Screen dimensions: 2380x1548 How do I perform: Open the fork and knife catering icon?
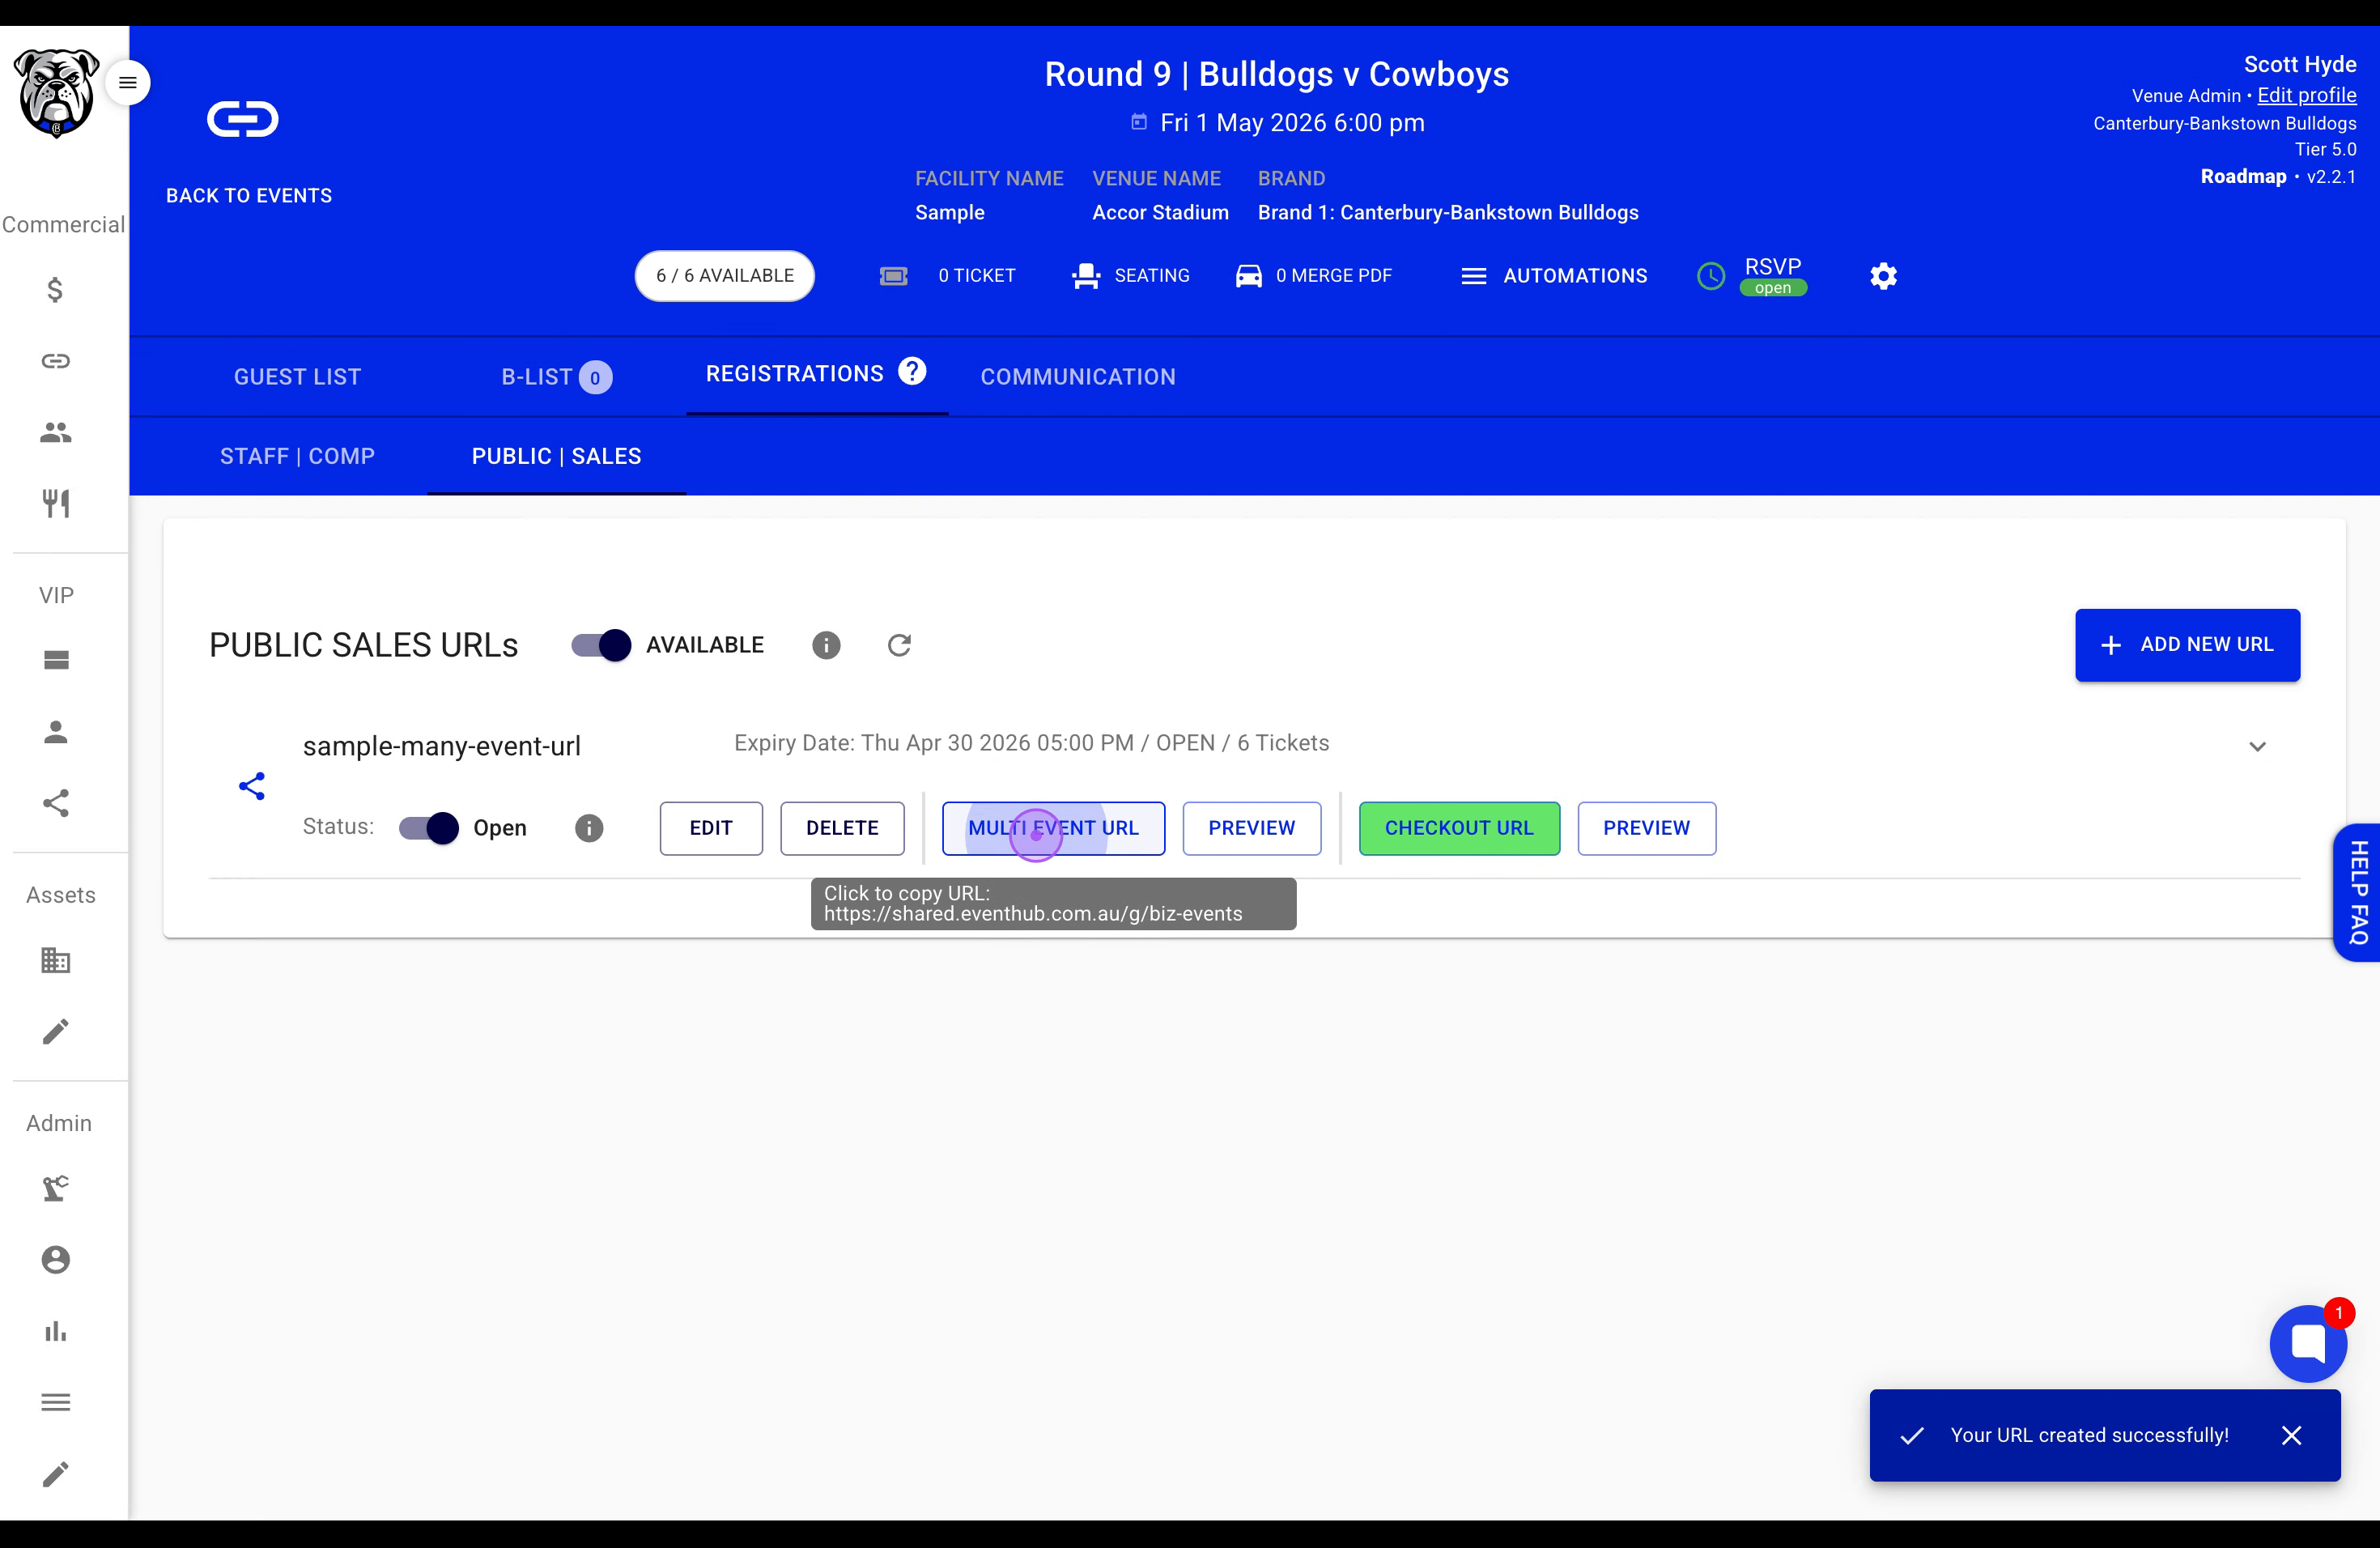pyautogui.click(x=55, y=503)
